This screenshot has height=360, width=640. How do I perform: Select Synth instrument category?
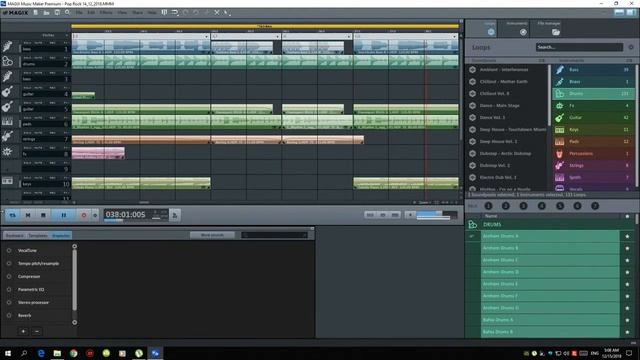[593, 178]
